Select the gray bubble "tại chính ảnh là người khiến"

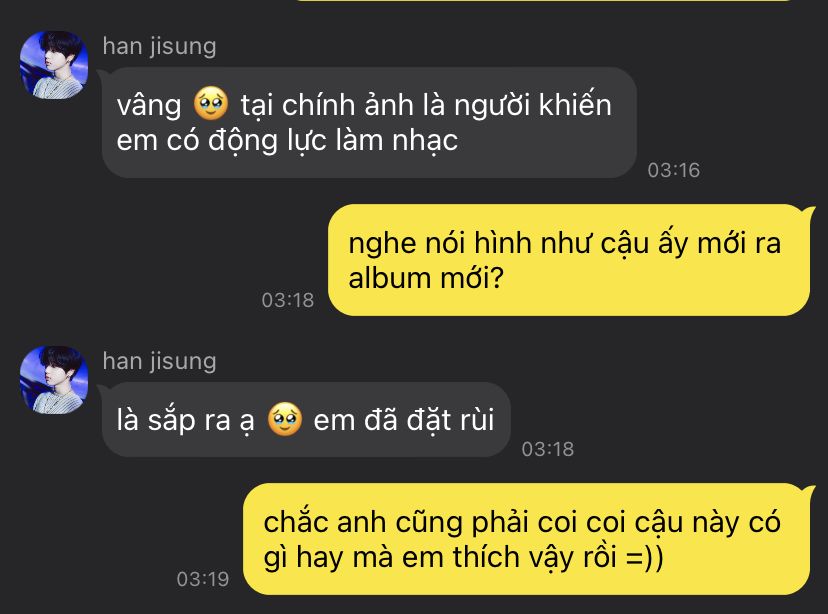point(369,122)
